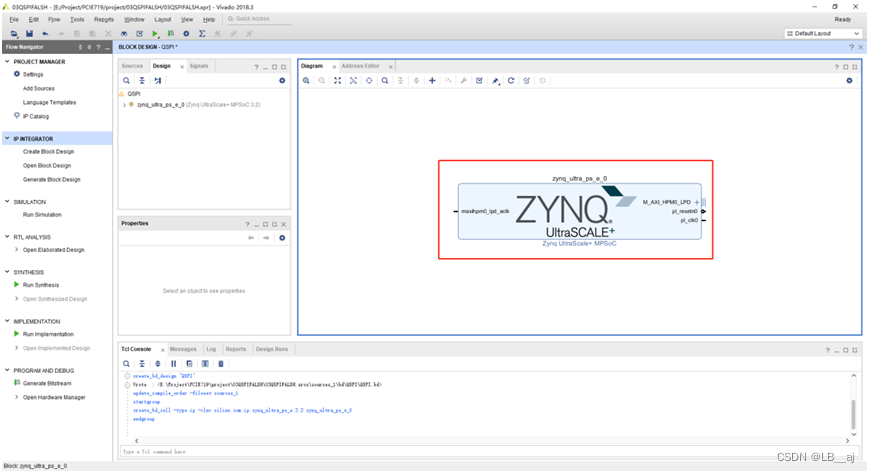
Task: Open Properties panel settings gear
Action: [x=282, y=238]
